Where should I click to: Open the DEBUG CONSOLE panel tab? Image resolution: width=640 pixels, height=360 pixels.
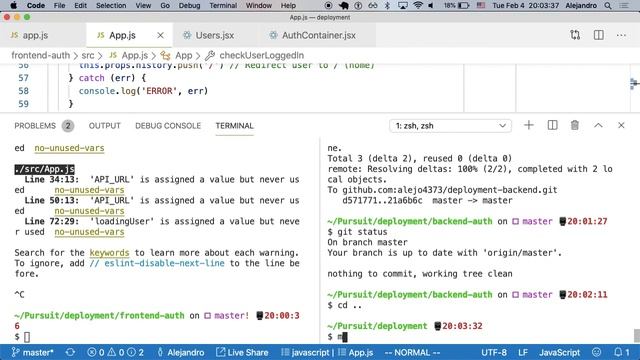(x=168, y=126)
